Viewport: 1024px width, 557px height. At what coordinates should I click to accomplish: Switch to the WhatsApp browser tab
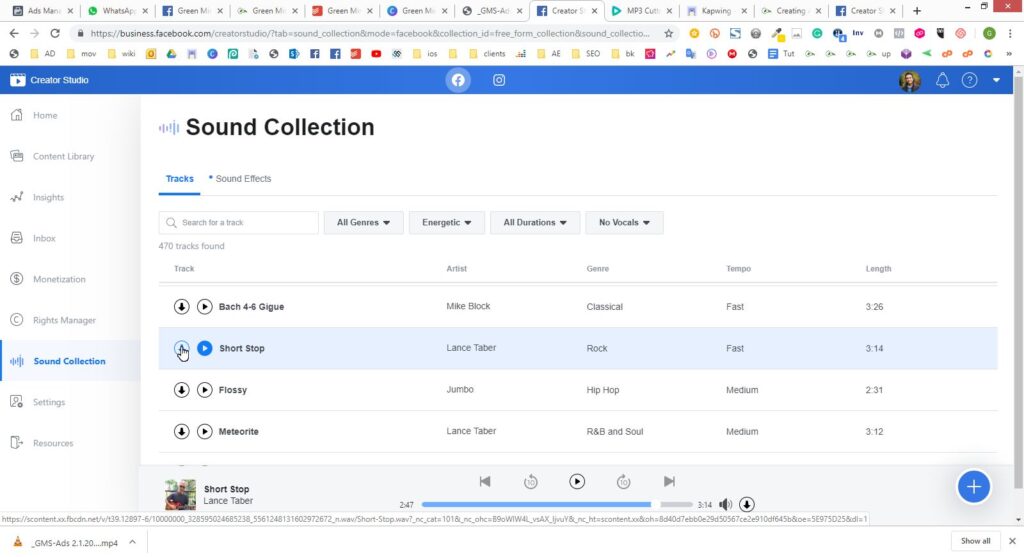click(x=119, y=10)
